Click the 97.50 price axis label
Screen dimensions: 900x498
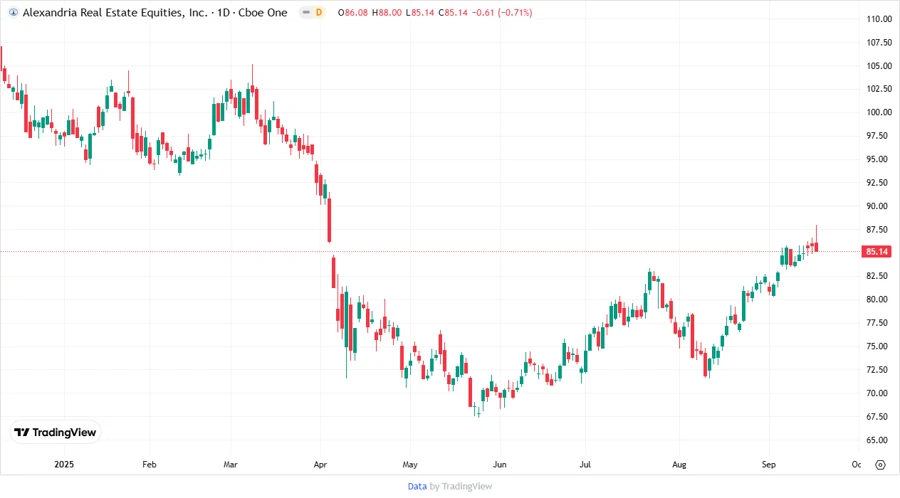coord(879,136)
